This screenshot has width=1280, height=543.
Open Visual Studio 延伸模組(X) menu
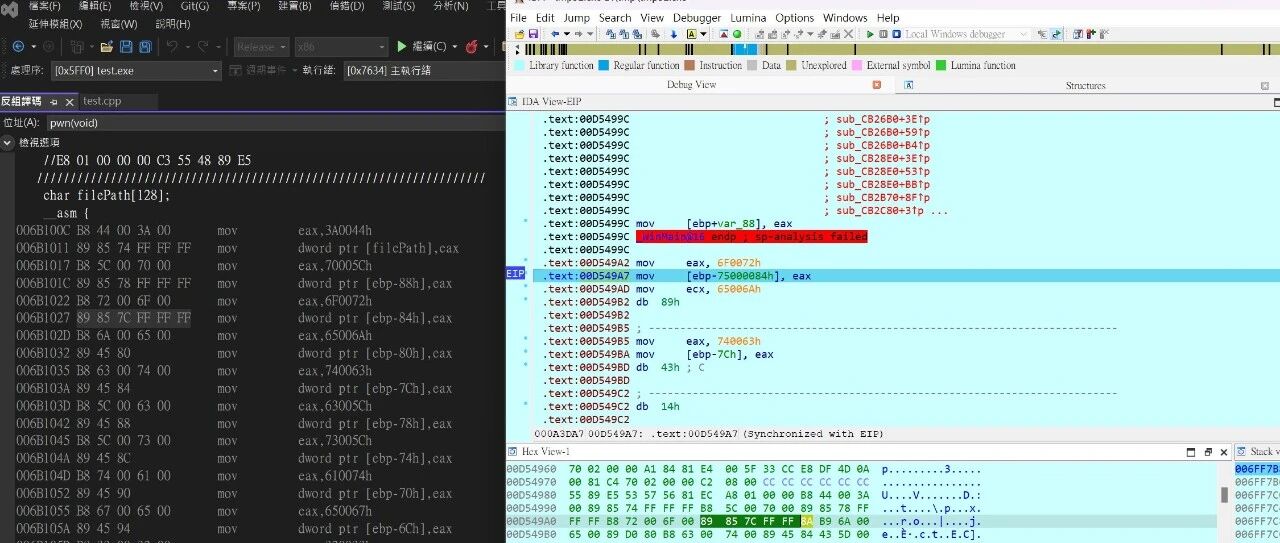click(55, 23)
